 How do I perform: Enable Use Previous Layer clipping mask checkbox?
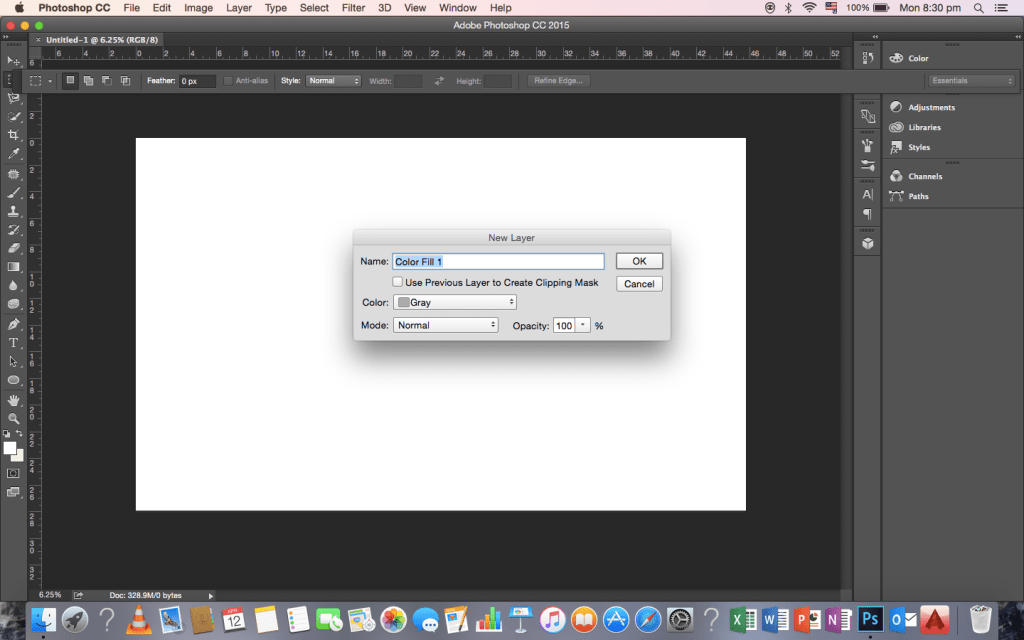(x=398, y=283)
